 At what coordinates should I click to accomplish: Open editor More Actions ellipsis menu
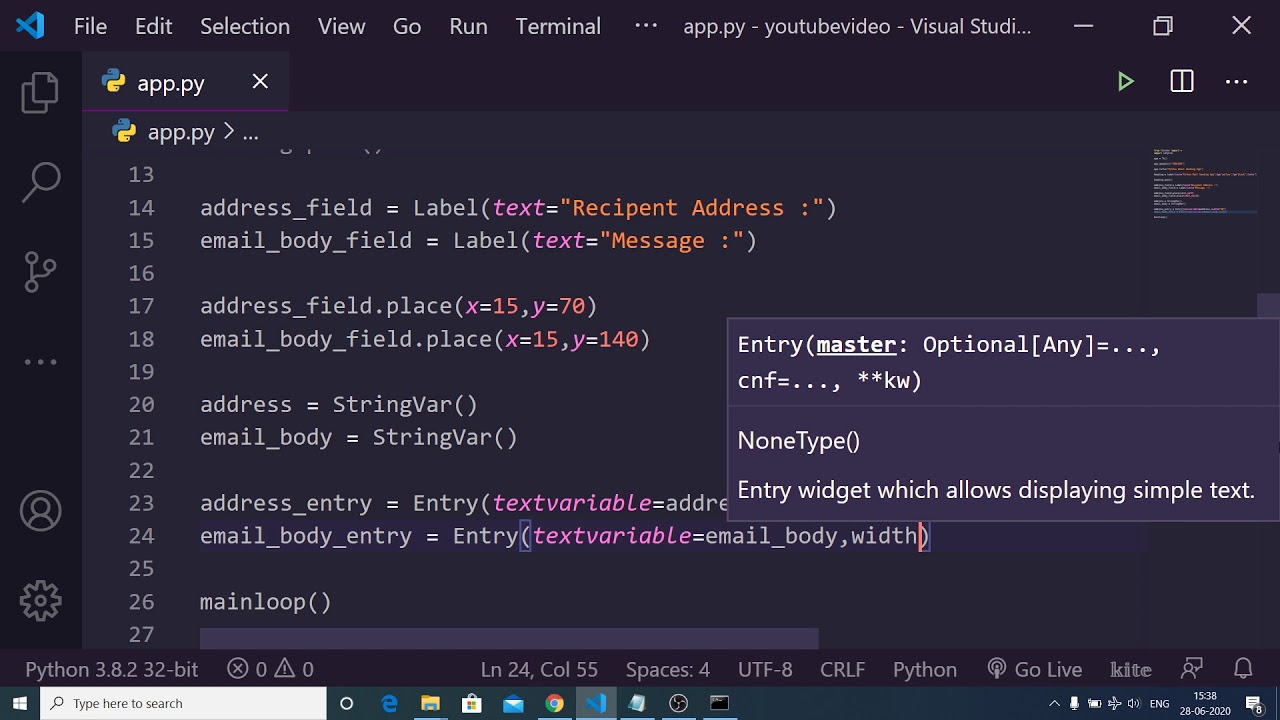point(1237,82)
